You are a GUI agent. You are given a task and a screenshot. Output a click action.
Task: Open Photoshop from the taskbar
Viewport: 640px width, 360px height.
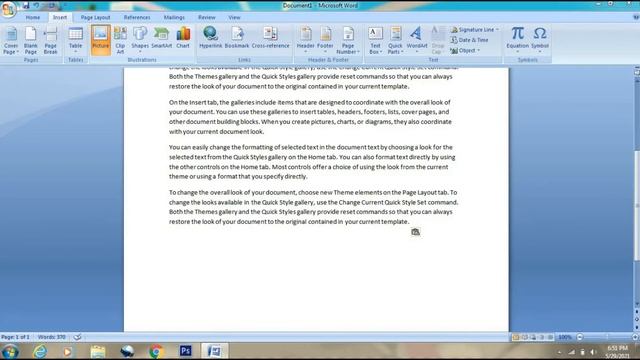[x=185, y=351]
